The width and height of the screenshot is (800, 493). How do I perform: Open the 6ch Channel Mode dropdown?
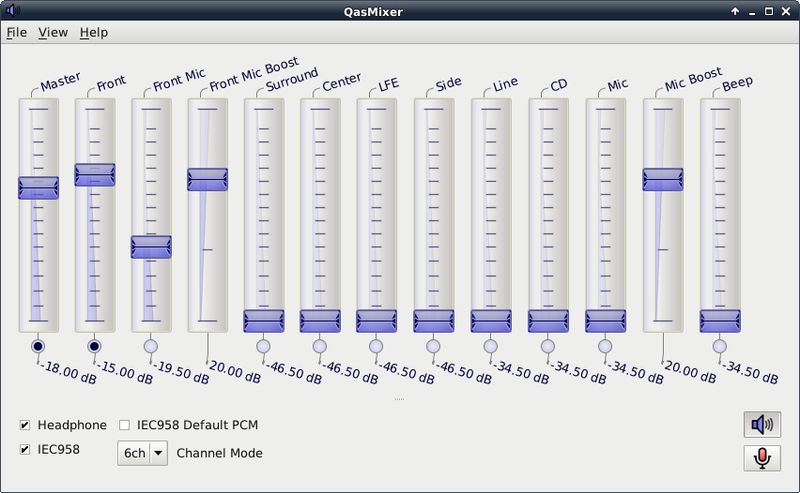(142, 453)
